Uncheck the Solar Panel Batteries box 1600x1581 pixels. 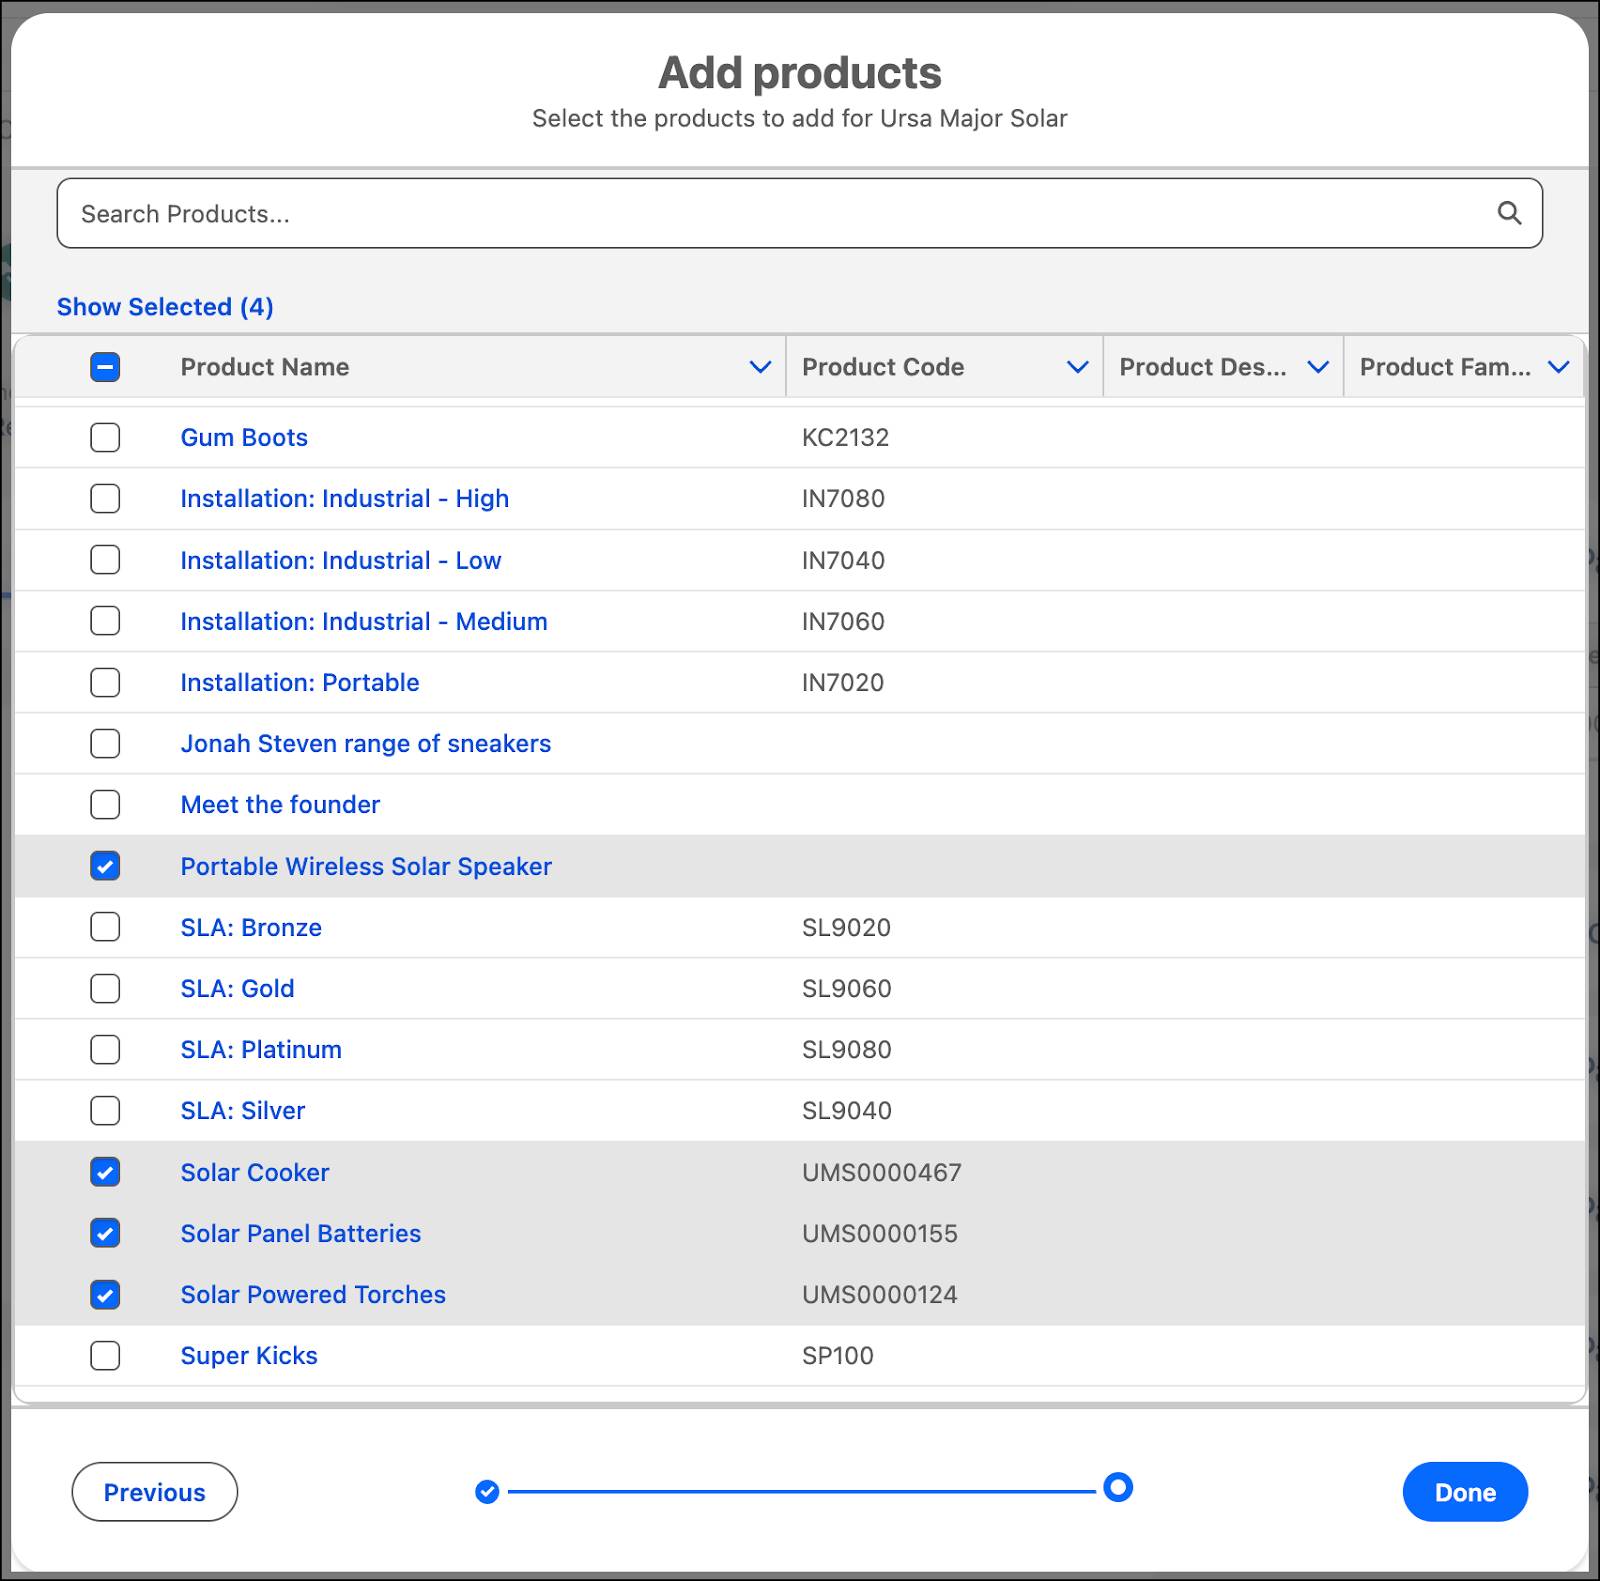[x=105, y=1233]
